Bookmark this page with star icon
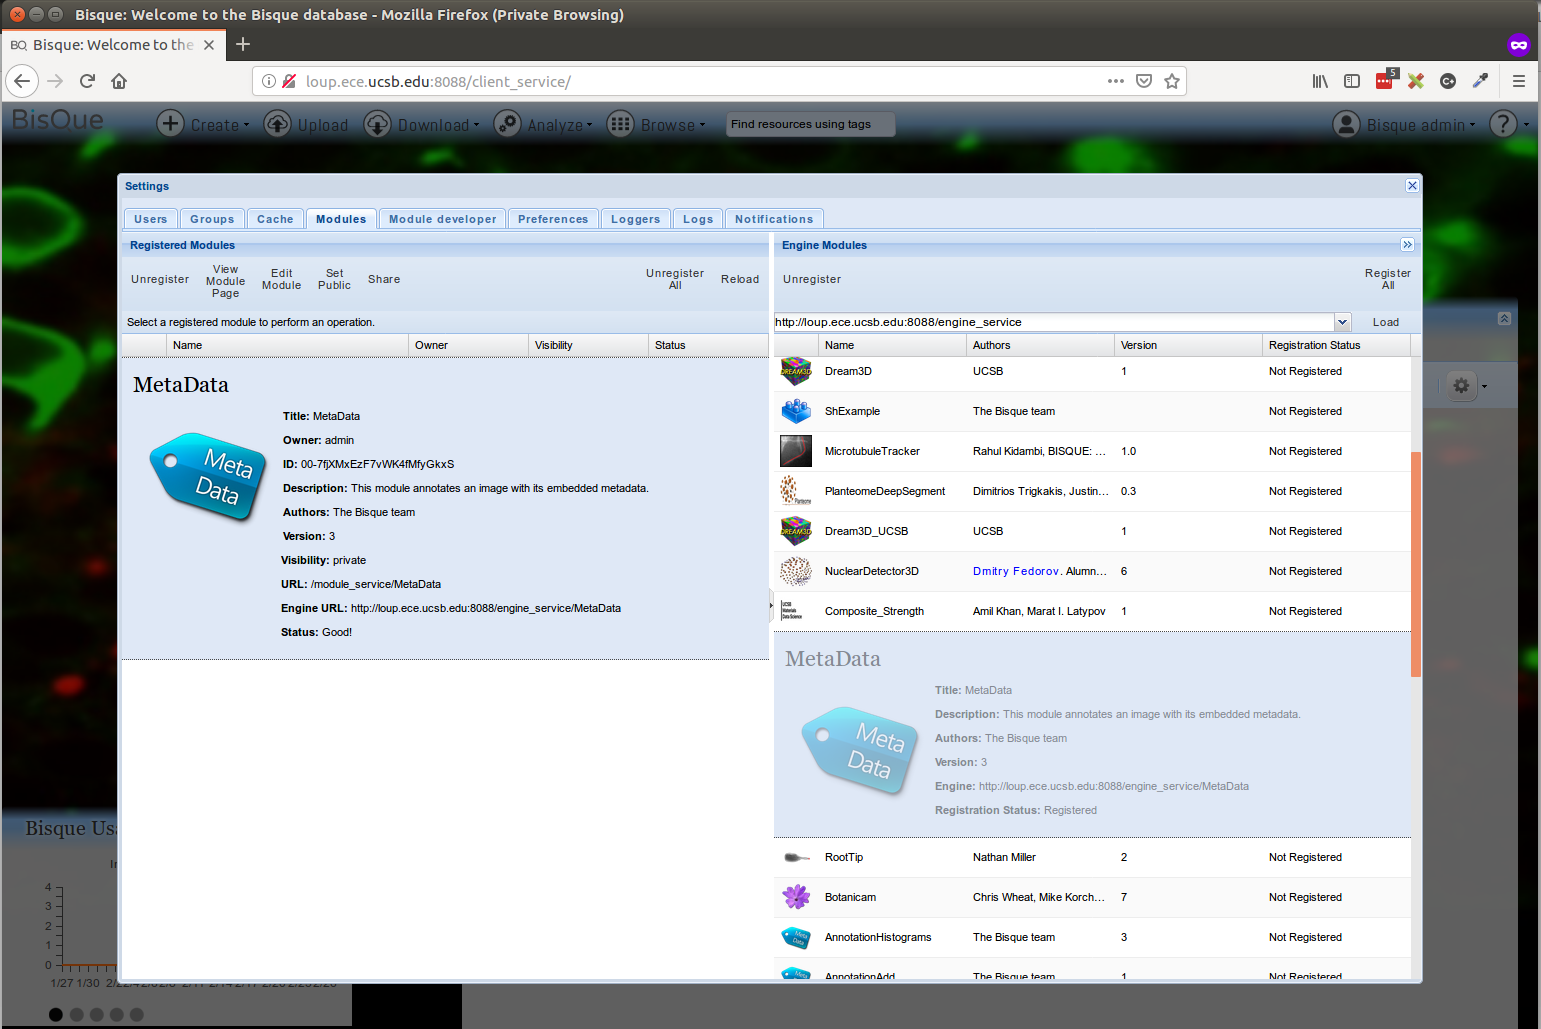 pos(1172,81)
